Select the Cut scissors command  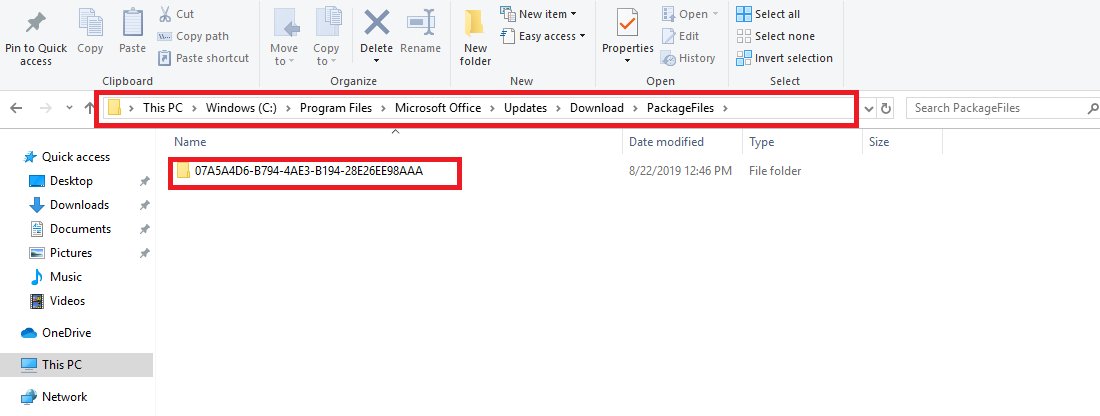(x=176, y=14)
